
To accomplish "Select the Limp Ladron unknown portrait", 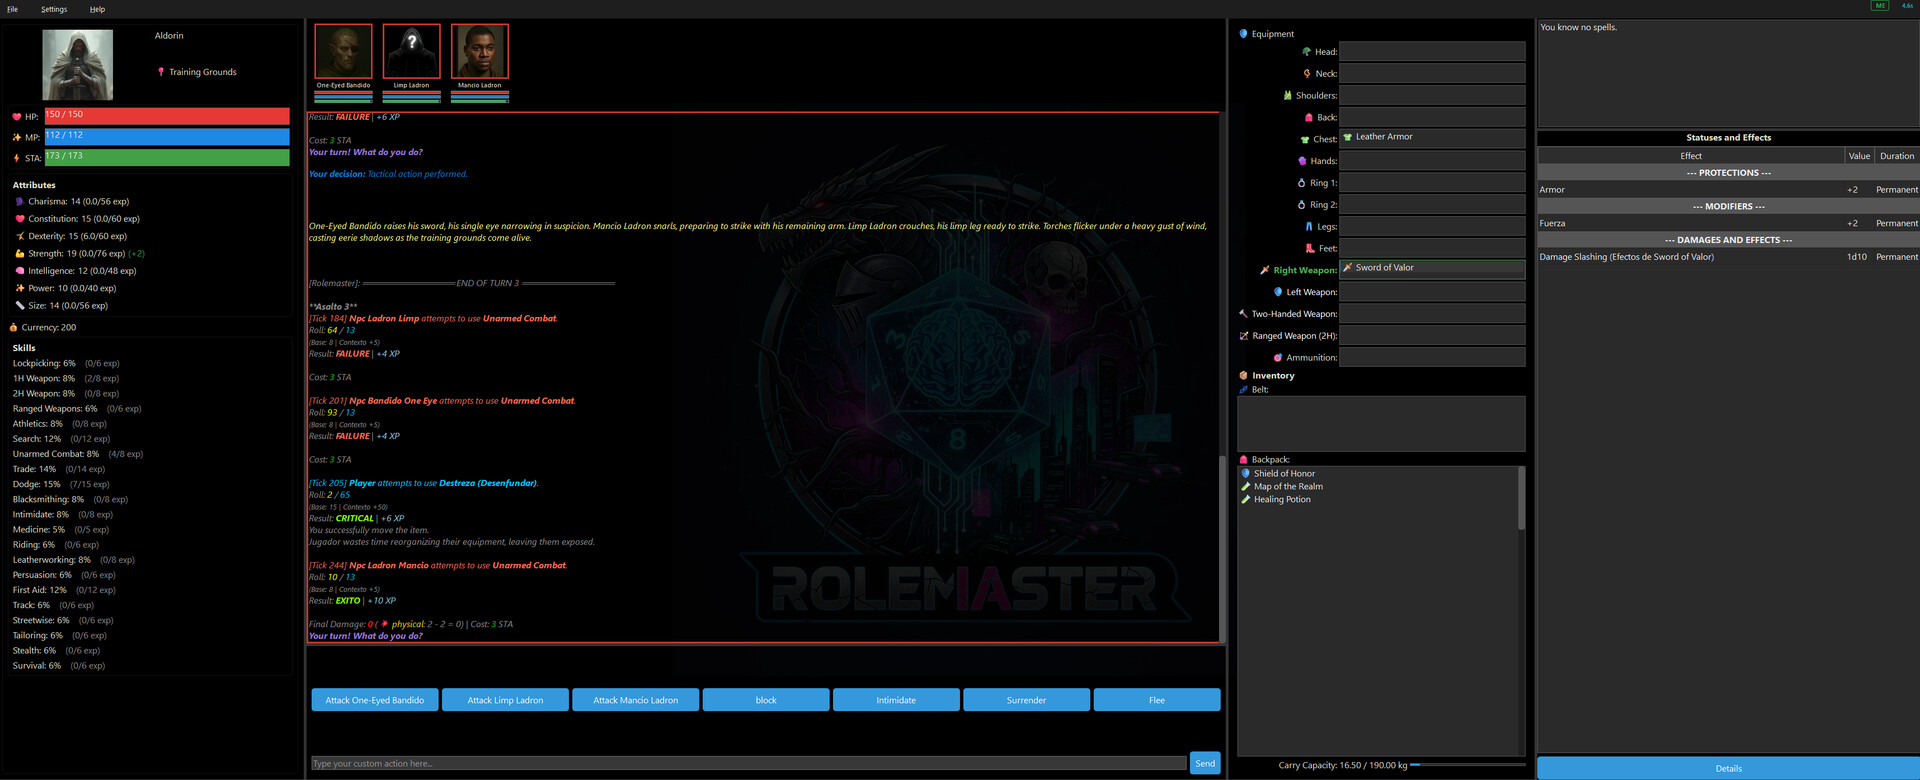I will click(x=411, y=52).
